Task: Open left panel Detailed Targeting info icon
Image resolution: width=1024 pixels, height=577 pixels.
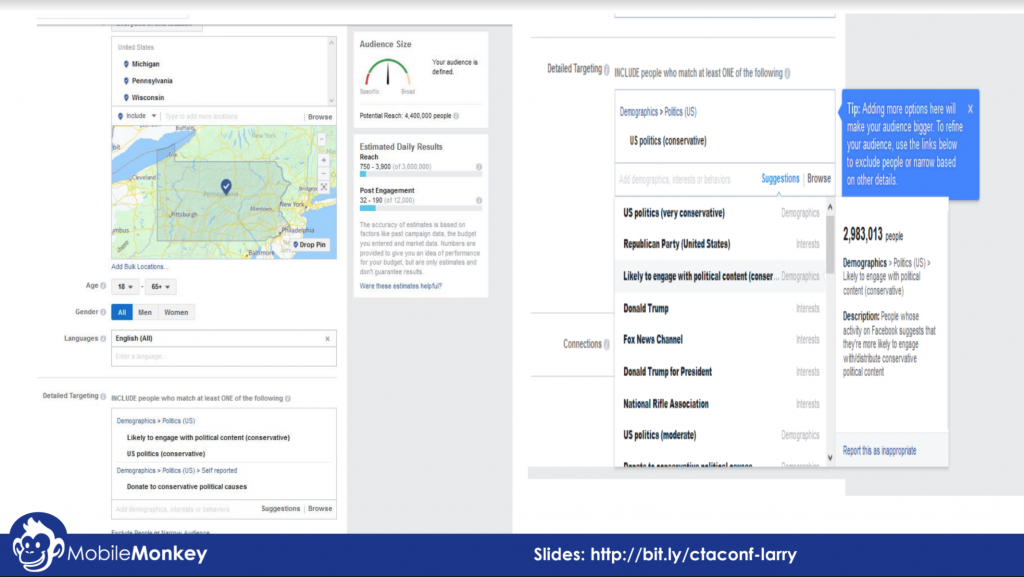Action: [x=103, y=396]
